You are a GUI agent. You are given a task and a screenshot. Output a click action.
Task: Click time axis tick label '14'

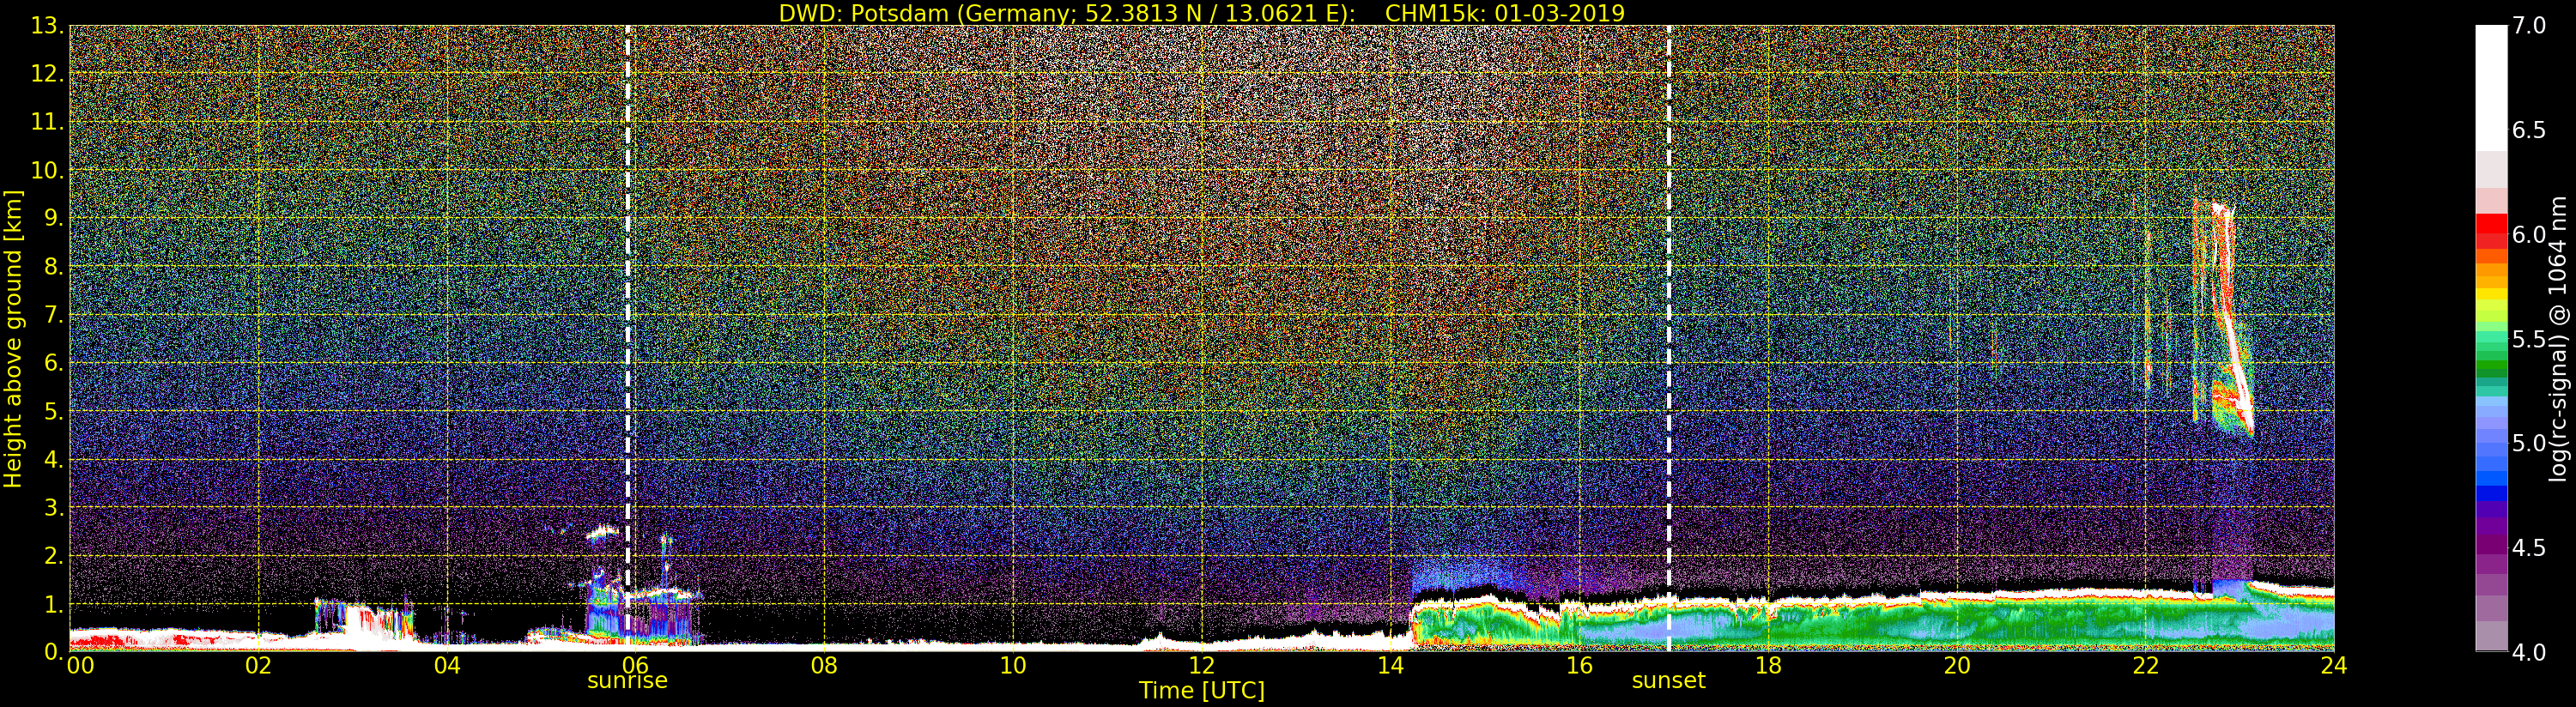[x=1390, y=666]
